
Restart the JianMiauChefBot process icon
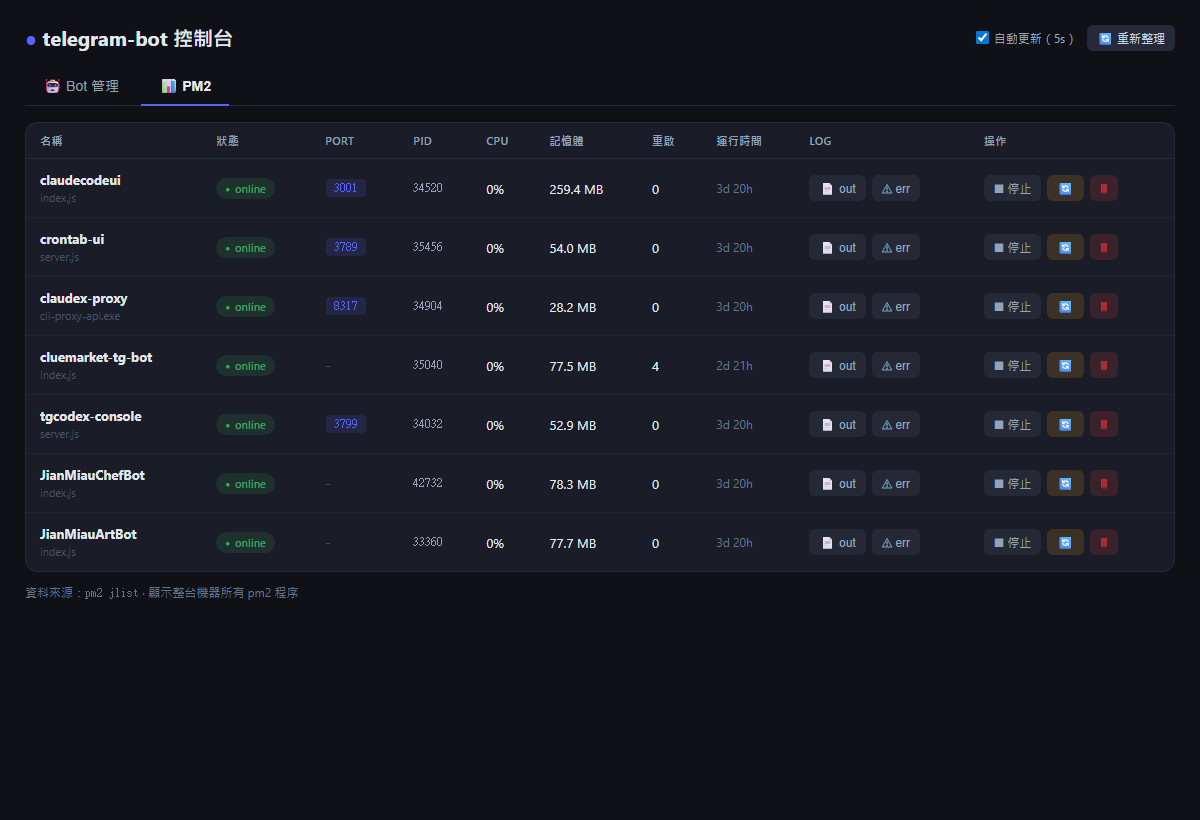click(x=1065, y=483)
